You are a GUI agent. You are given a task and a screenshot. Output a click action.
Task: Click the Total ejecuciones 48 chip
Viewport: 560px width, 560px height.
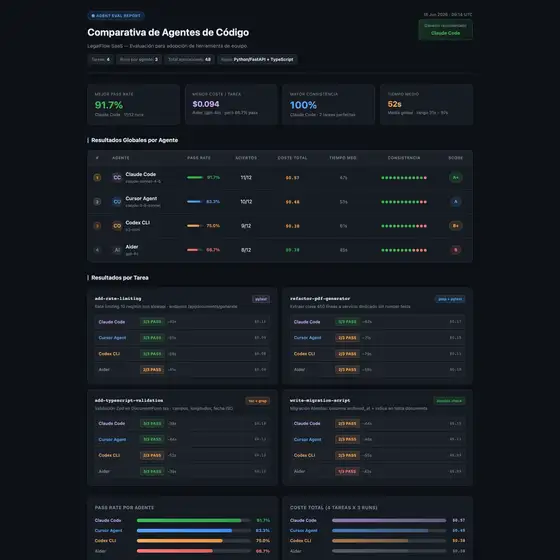(x=189, y=60)
